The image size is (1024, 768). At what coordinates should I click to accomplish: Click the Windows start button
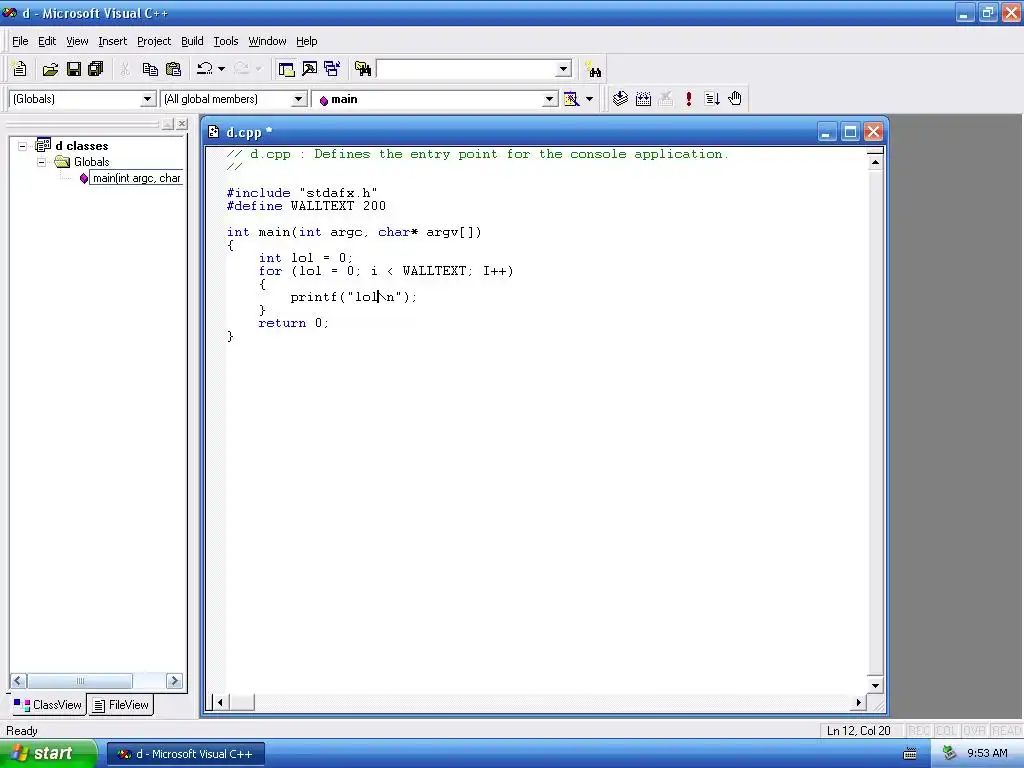[49, 753]
